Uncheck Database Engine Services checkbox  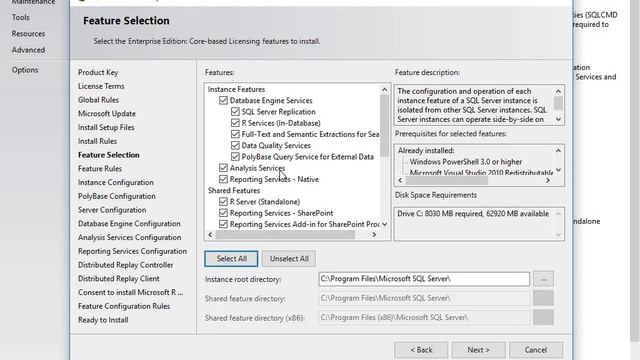click(223, 100)
